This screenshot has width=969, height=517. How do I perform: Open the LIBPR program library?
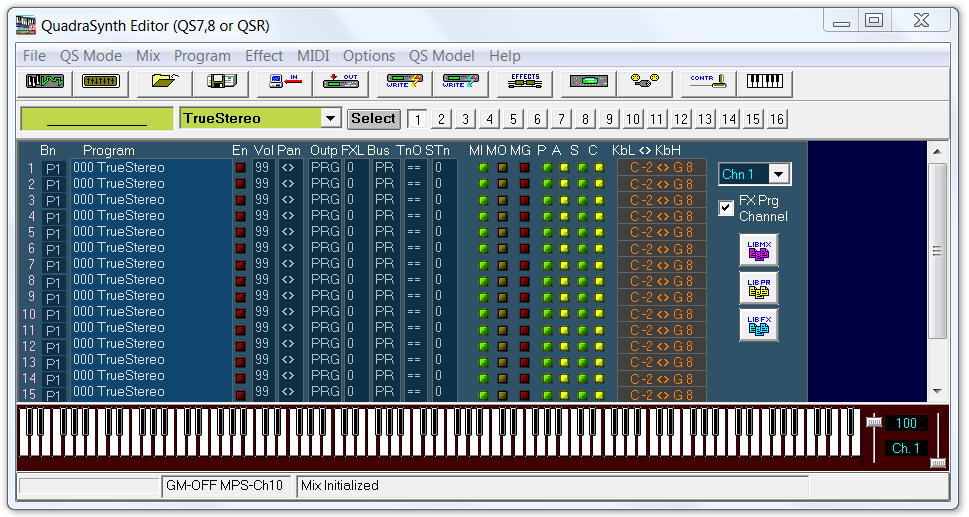tap(758, 287)
